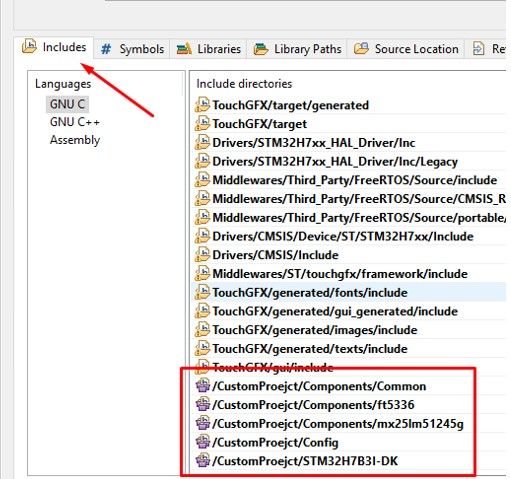Viewport: 511px width, 479px height.
Task: Select Assembly language
Action: 75,140
